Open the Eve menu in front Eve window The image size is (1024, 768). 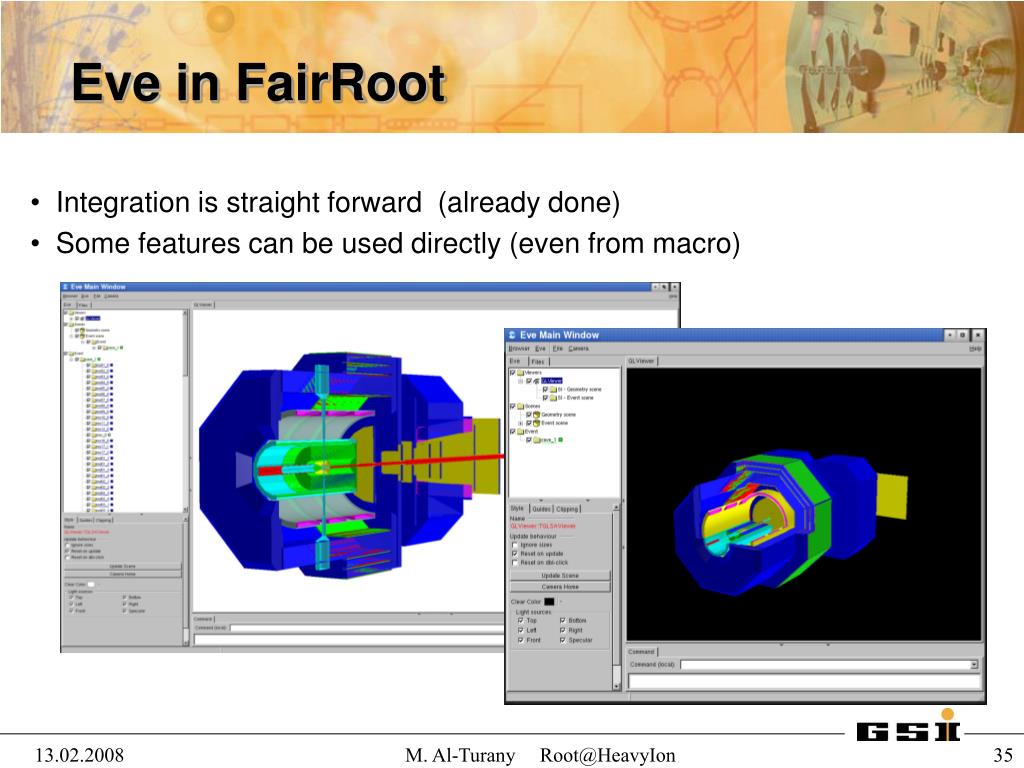click(x=540, y=349)
